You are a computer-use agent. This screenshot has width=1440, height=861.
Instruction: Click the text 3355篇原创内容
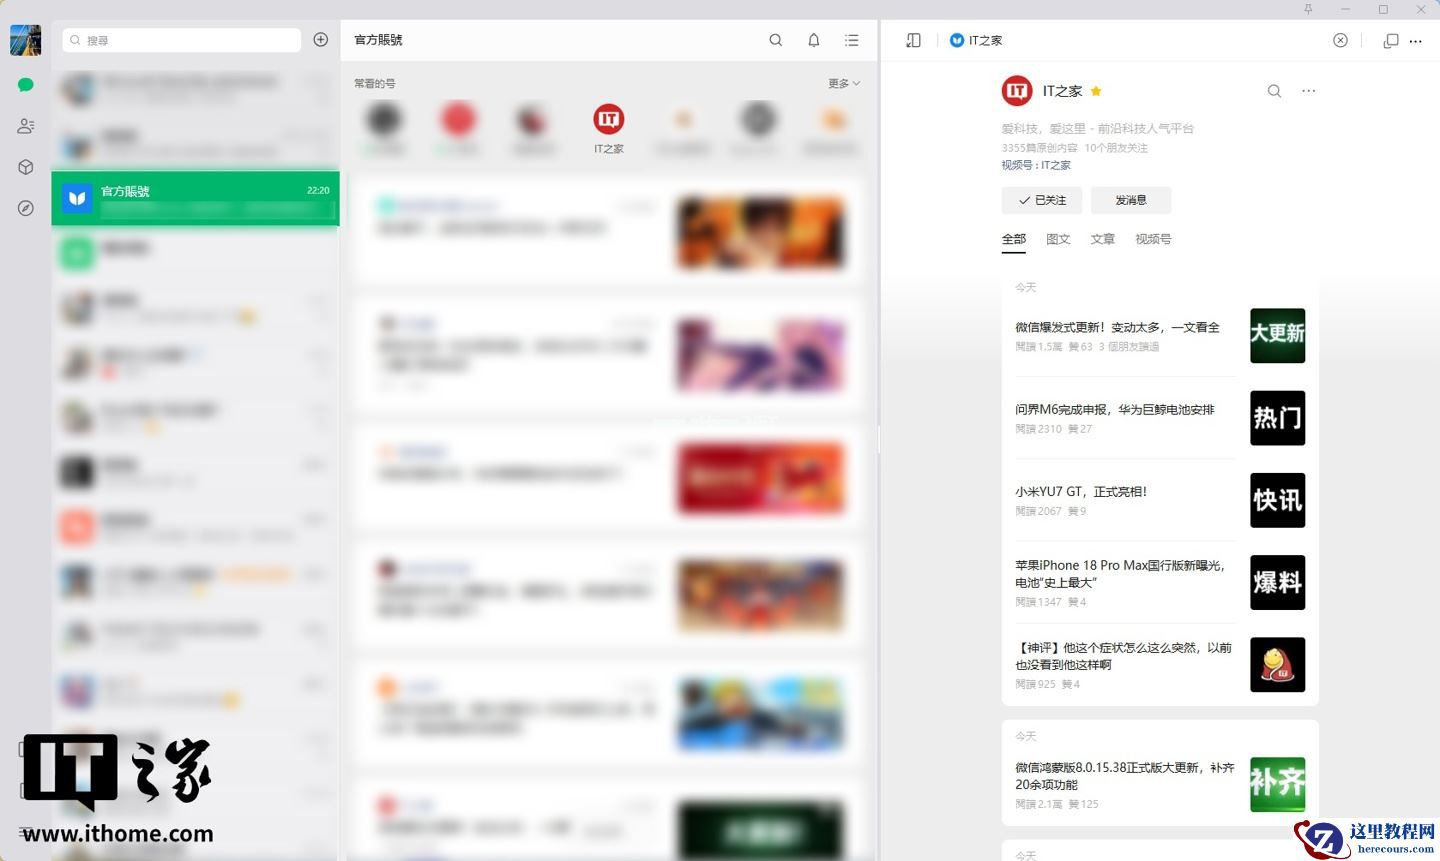tap(1039, 148)
